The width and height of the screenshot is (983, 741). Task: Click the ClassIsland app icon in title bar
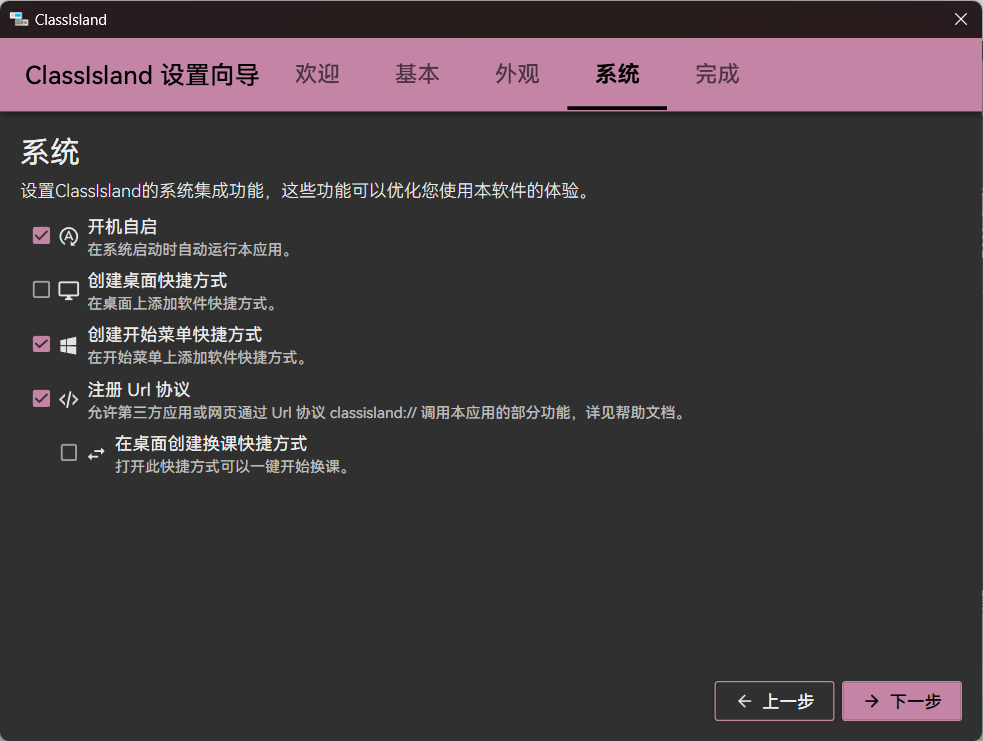tap(19, 19)
